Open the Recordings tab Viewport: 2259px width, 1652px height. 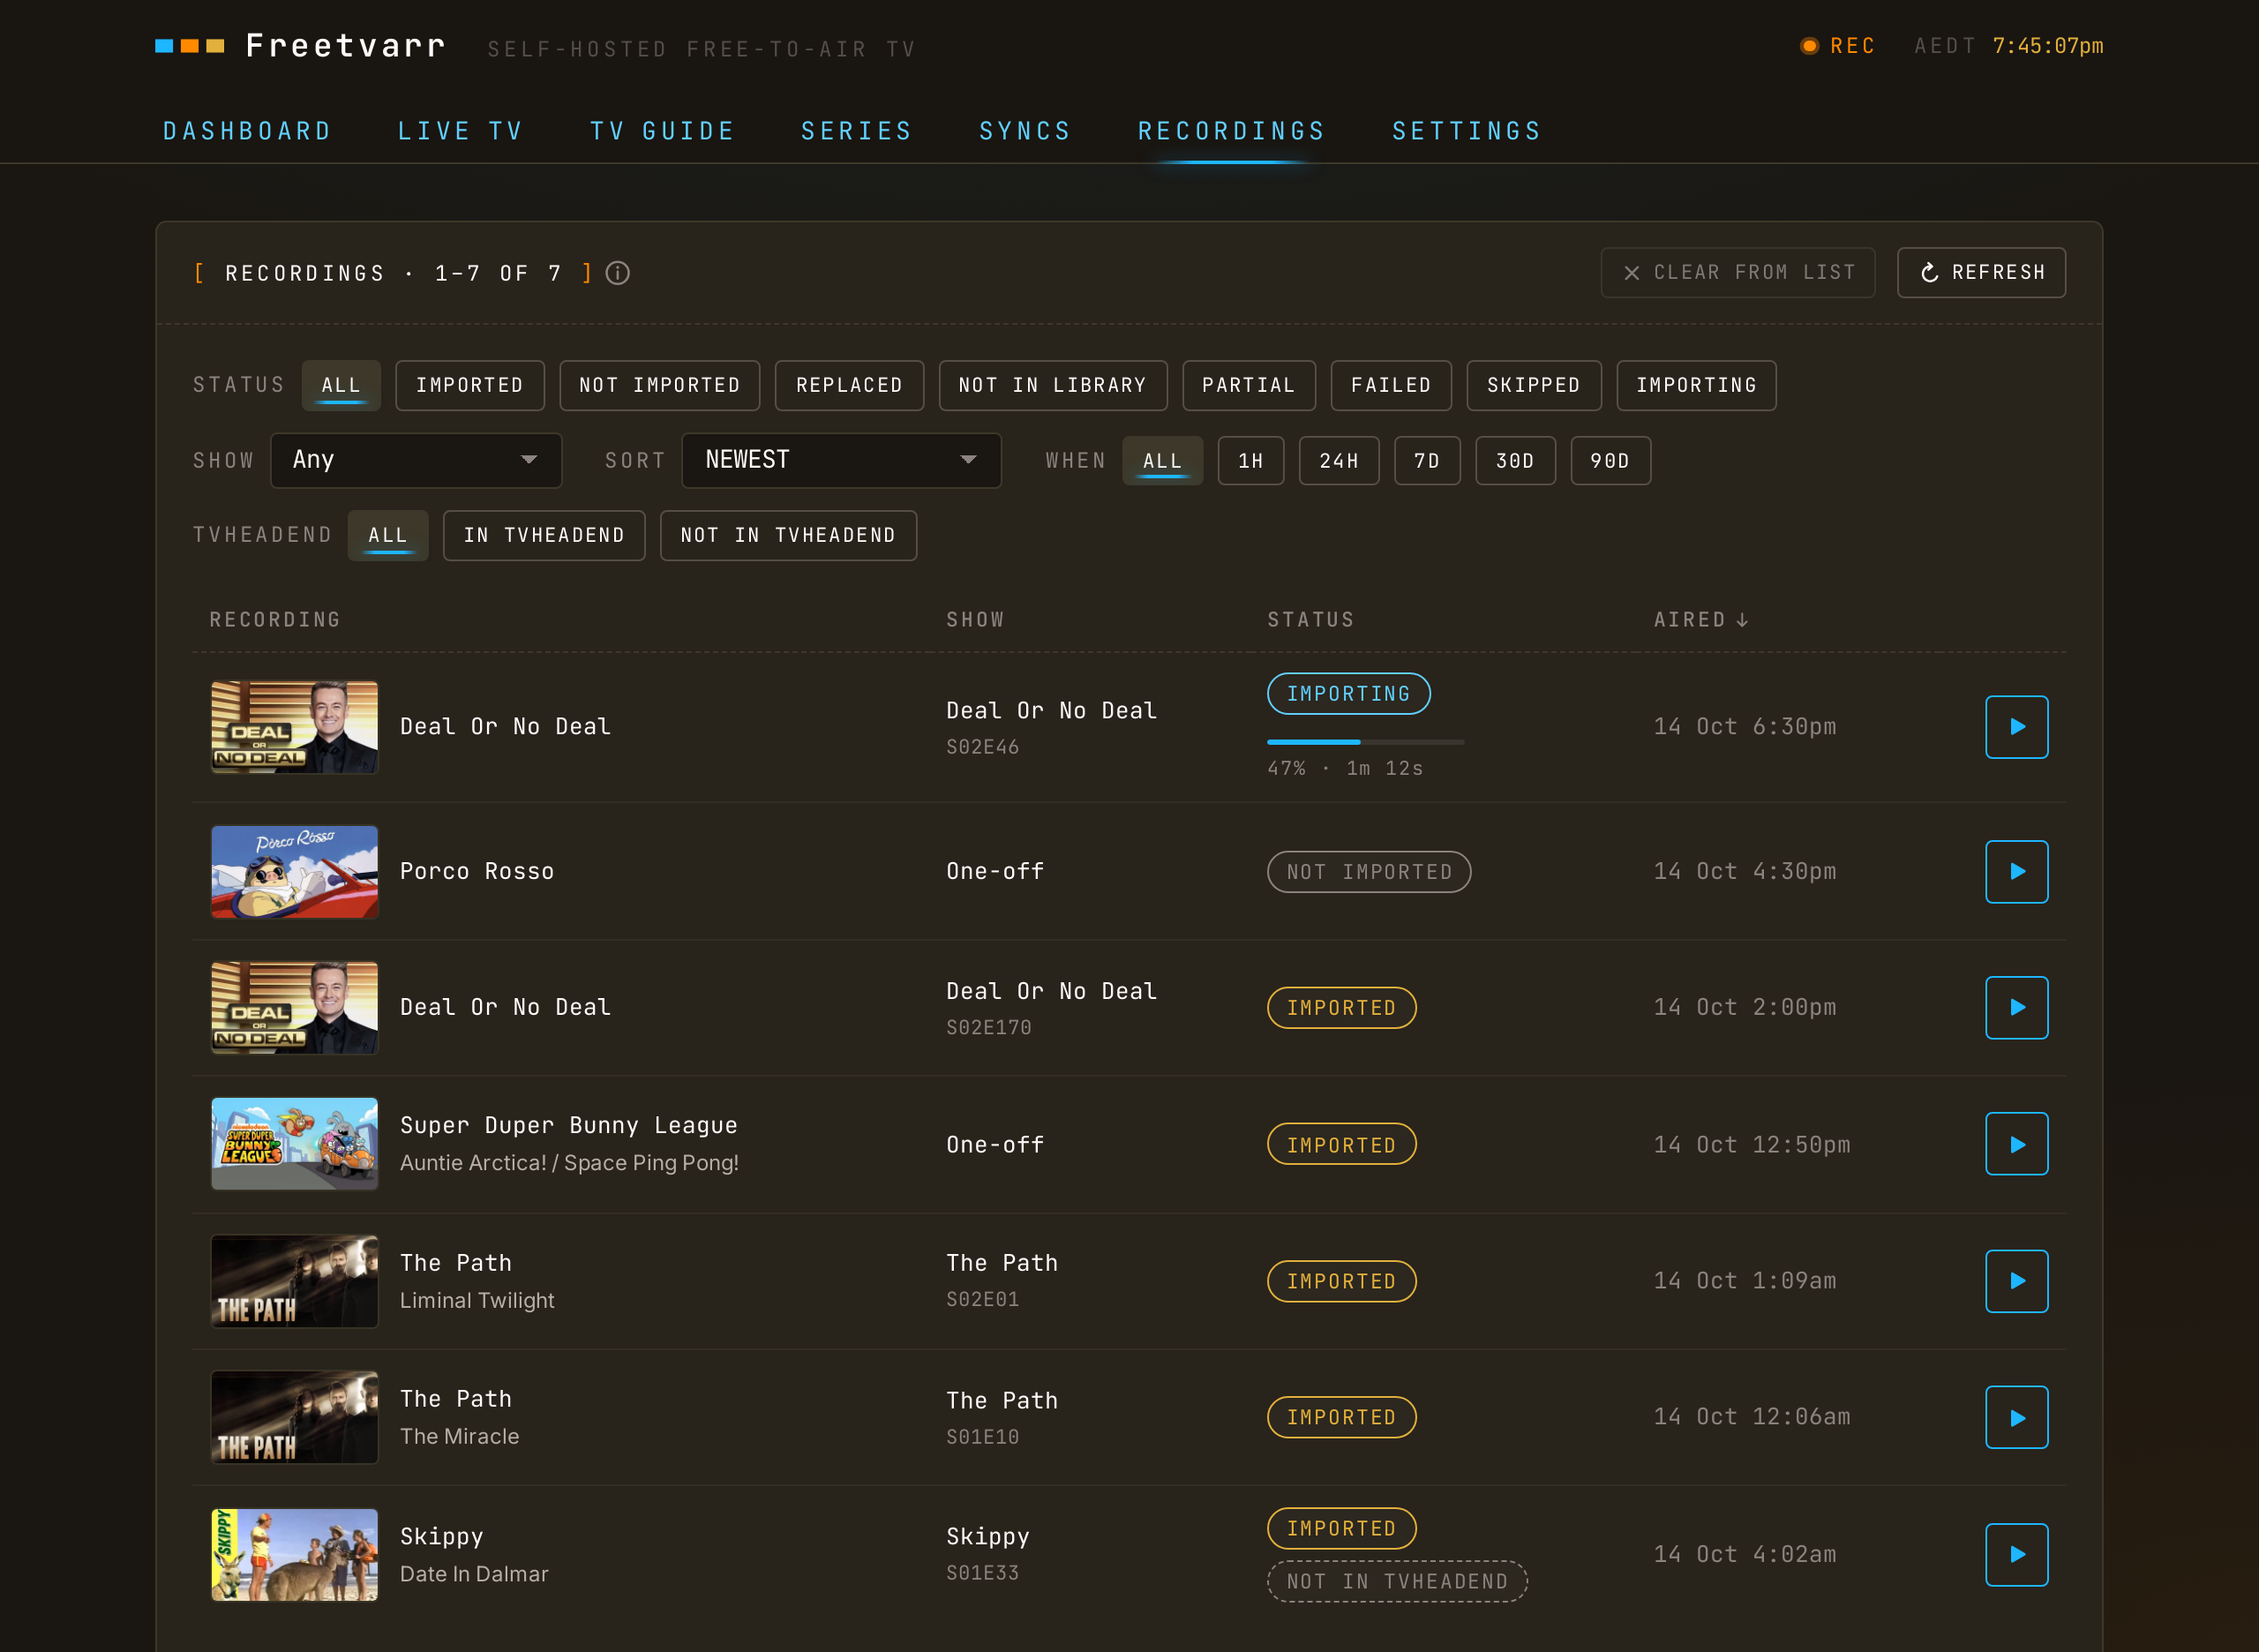pos(1232,131)
